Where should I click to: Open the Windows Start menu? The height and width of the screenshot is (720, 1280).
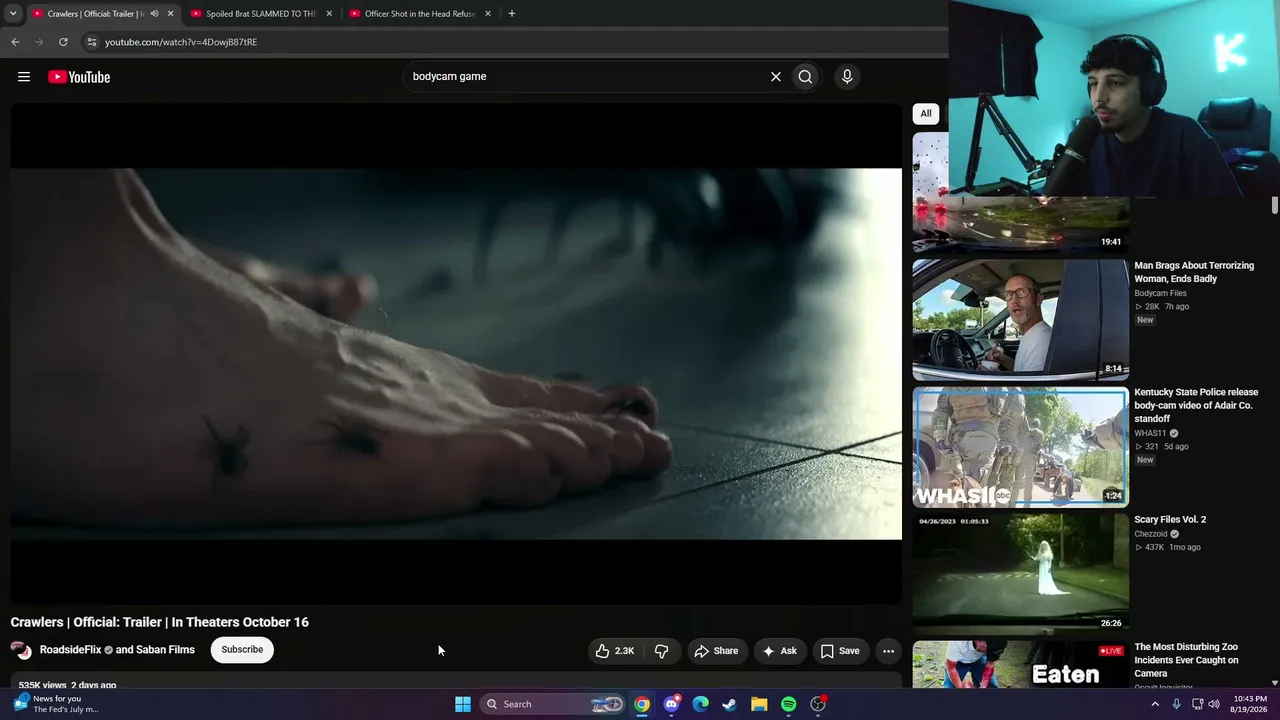click(463, 704)
